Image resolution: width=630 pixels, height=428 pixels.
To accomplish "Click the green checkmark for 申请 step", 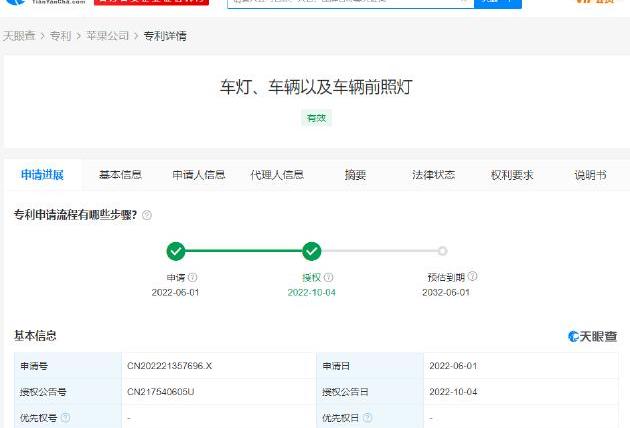I will click(176, 251).
